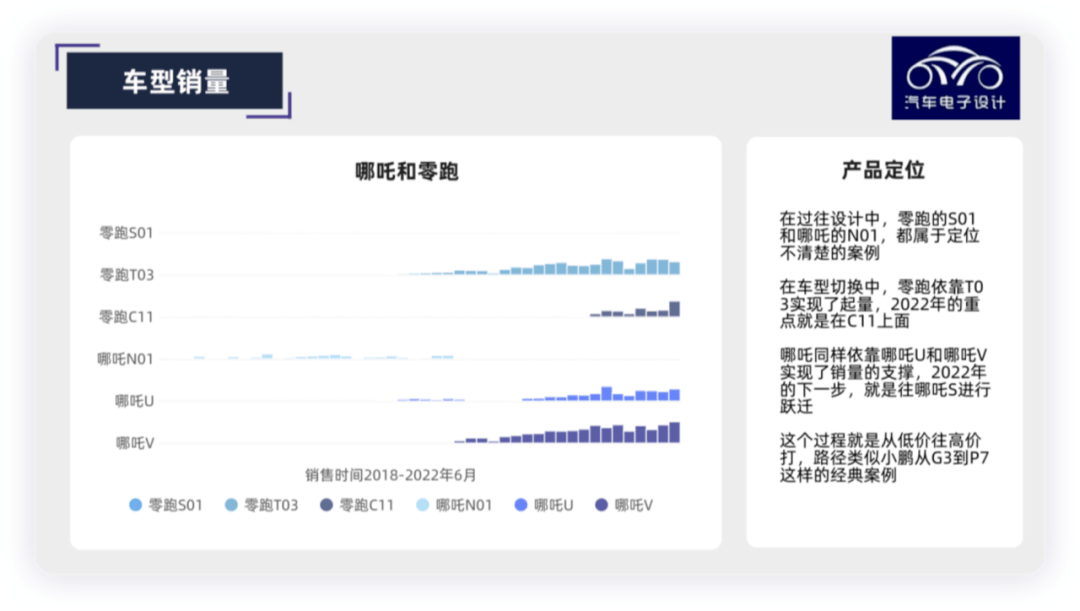Select the chart title 哪吒和零跑
Image resolution: width=1080 pixels, height=611 pixels.
coord(407,171)
